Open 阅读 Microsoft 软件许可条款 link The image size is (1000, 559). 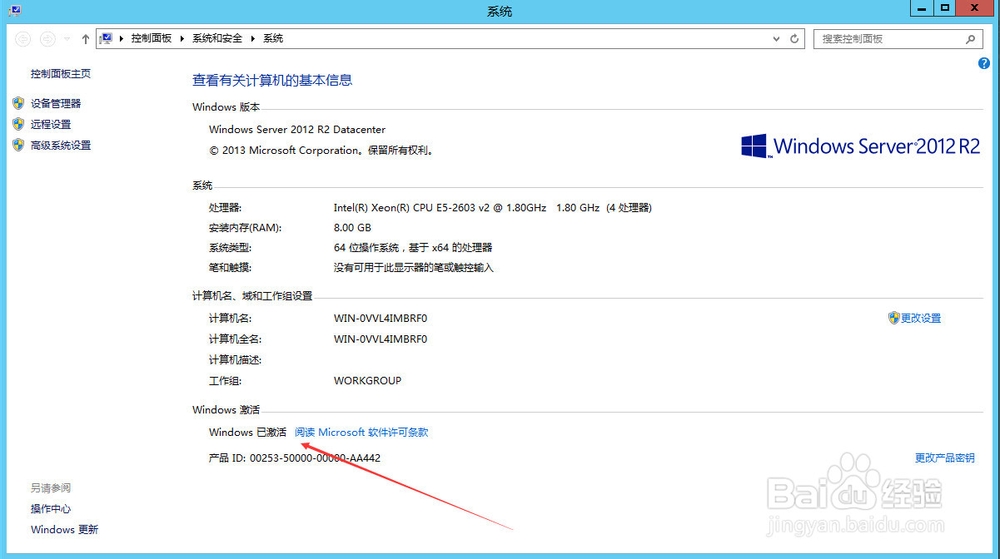(361, 432)
